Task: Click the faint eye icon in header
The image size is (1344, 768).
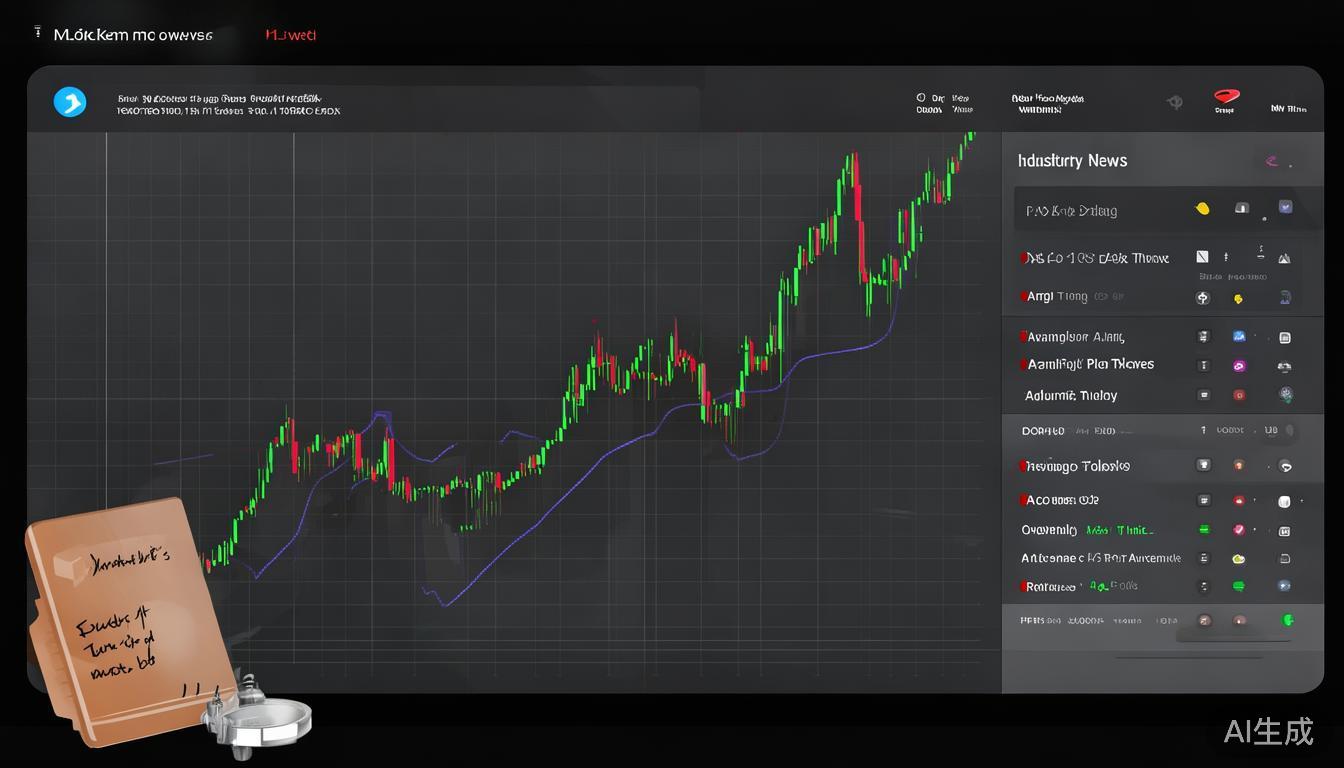Action: coord(1175,102)
